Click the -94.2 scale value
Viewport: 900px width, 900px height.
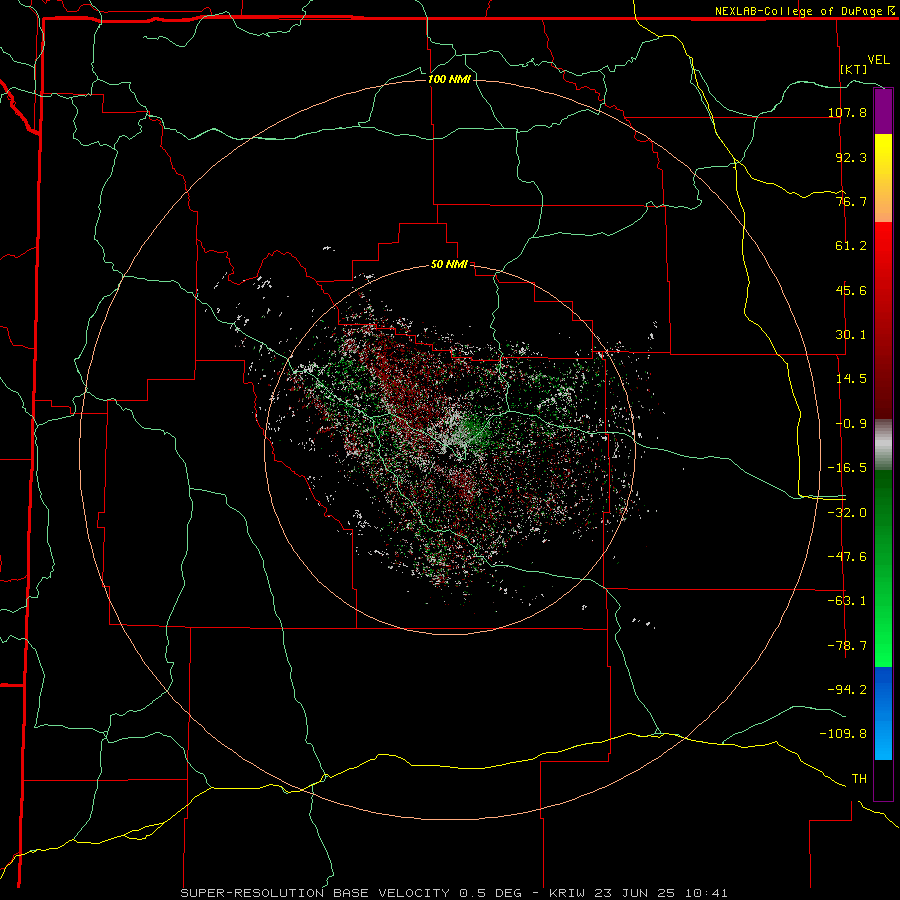pos(847,689)
